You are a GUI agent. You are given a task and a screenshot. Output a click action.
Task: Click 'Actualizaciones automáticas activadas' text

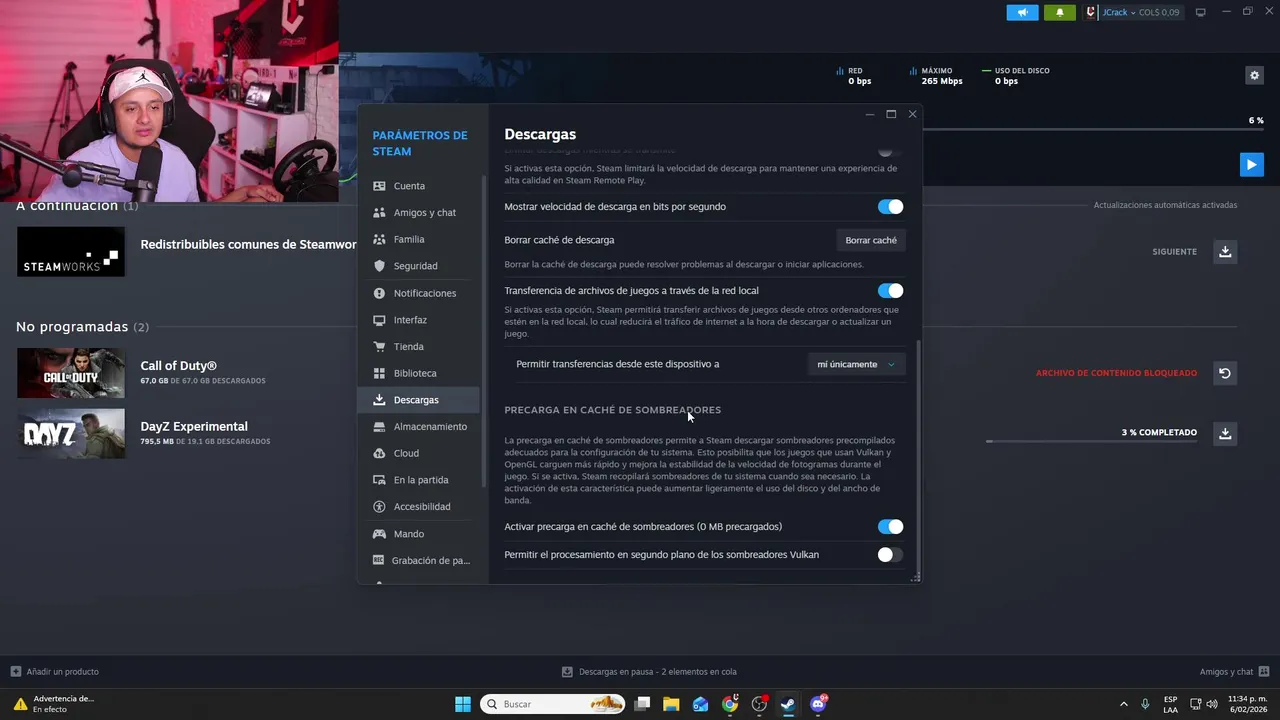tap(1165, 205)
